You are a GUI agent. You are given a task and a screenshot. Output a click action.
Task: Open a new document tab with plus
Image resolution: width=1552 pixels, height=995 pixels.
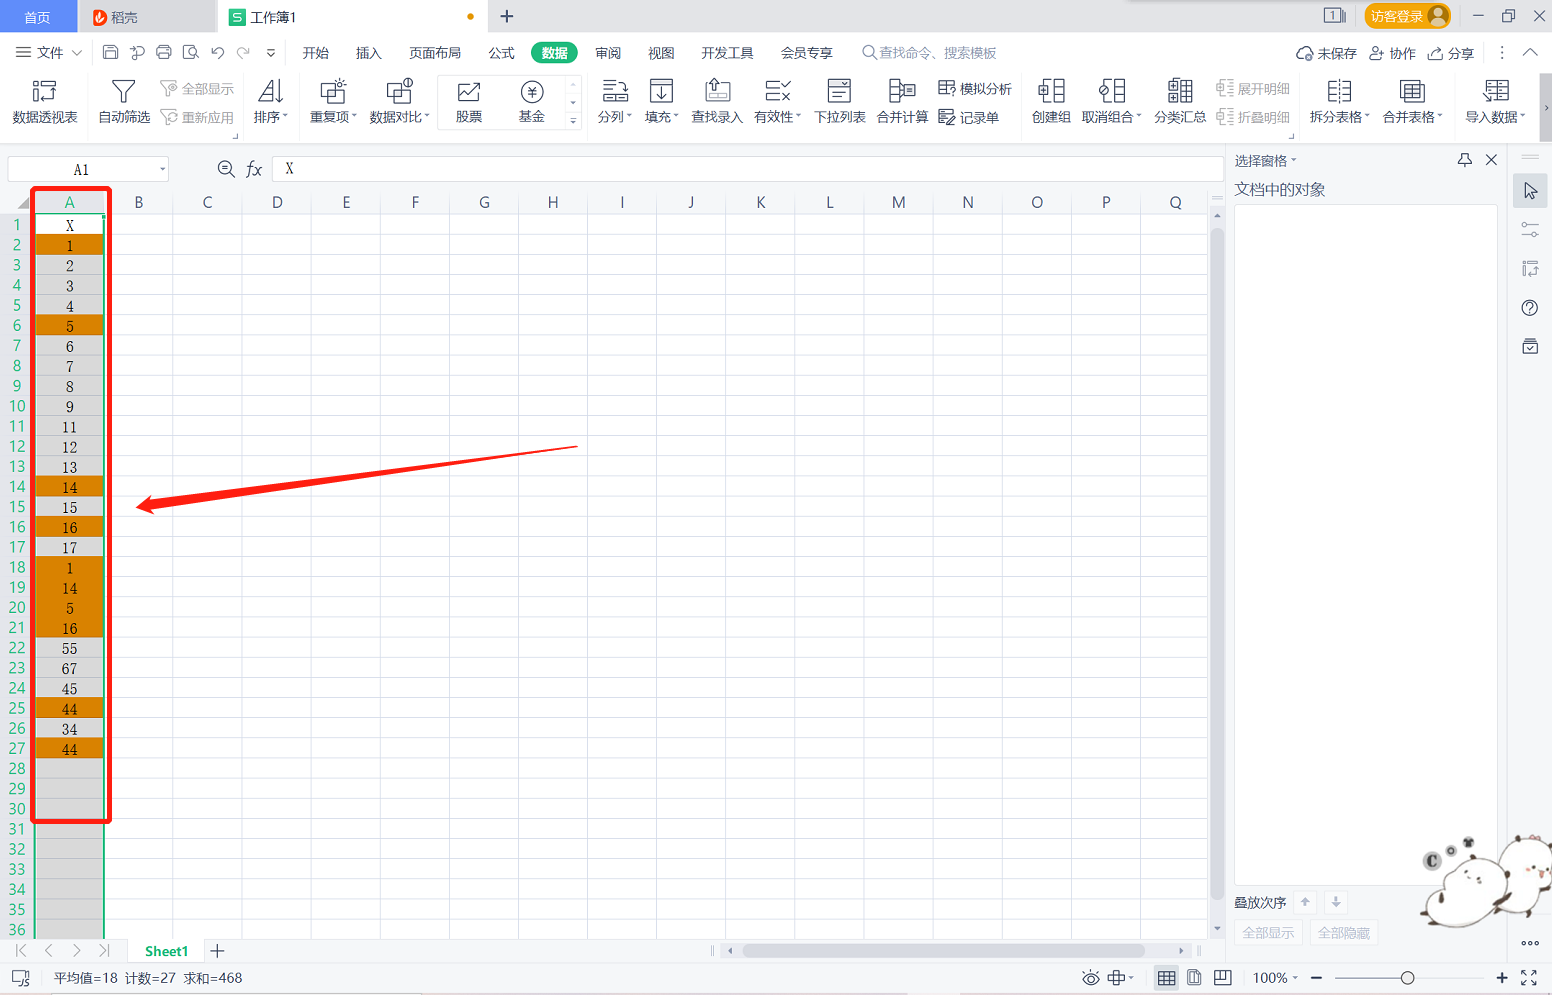point(507,16)
